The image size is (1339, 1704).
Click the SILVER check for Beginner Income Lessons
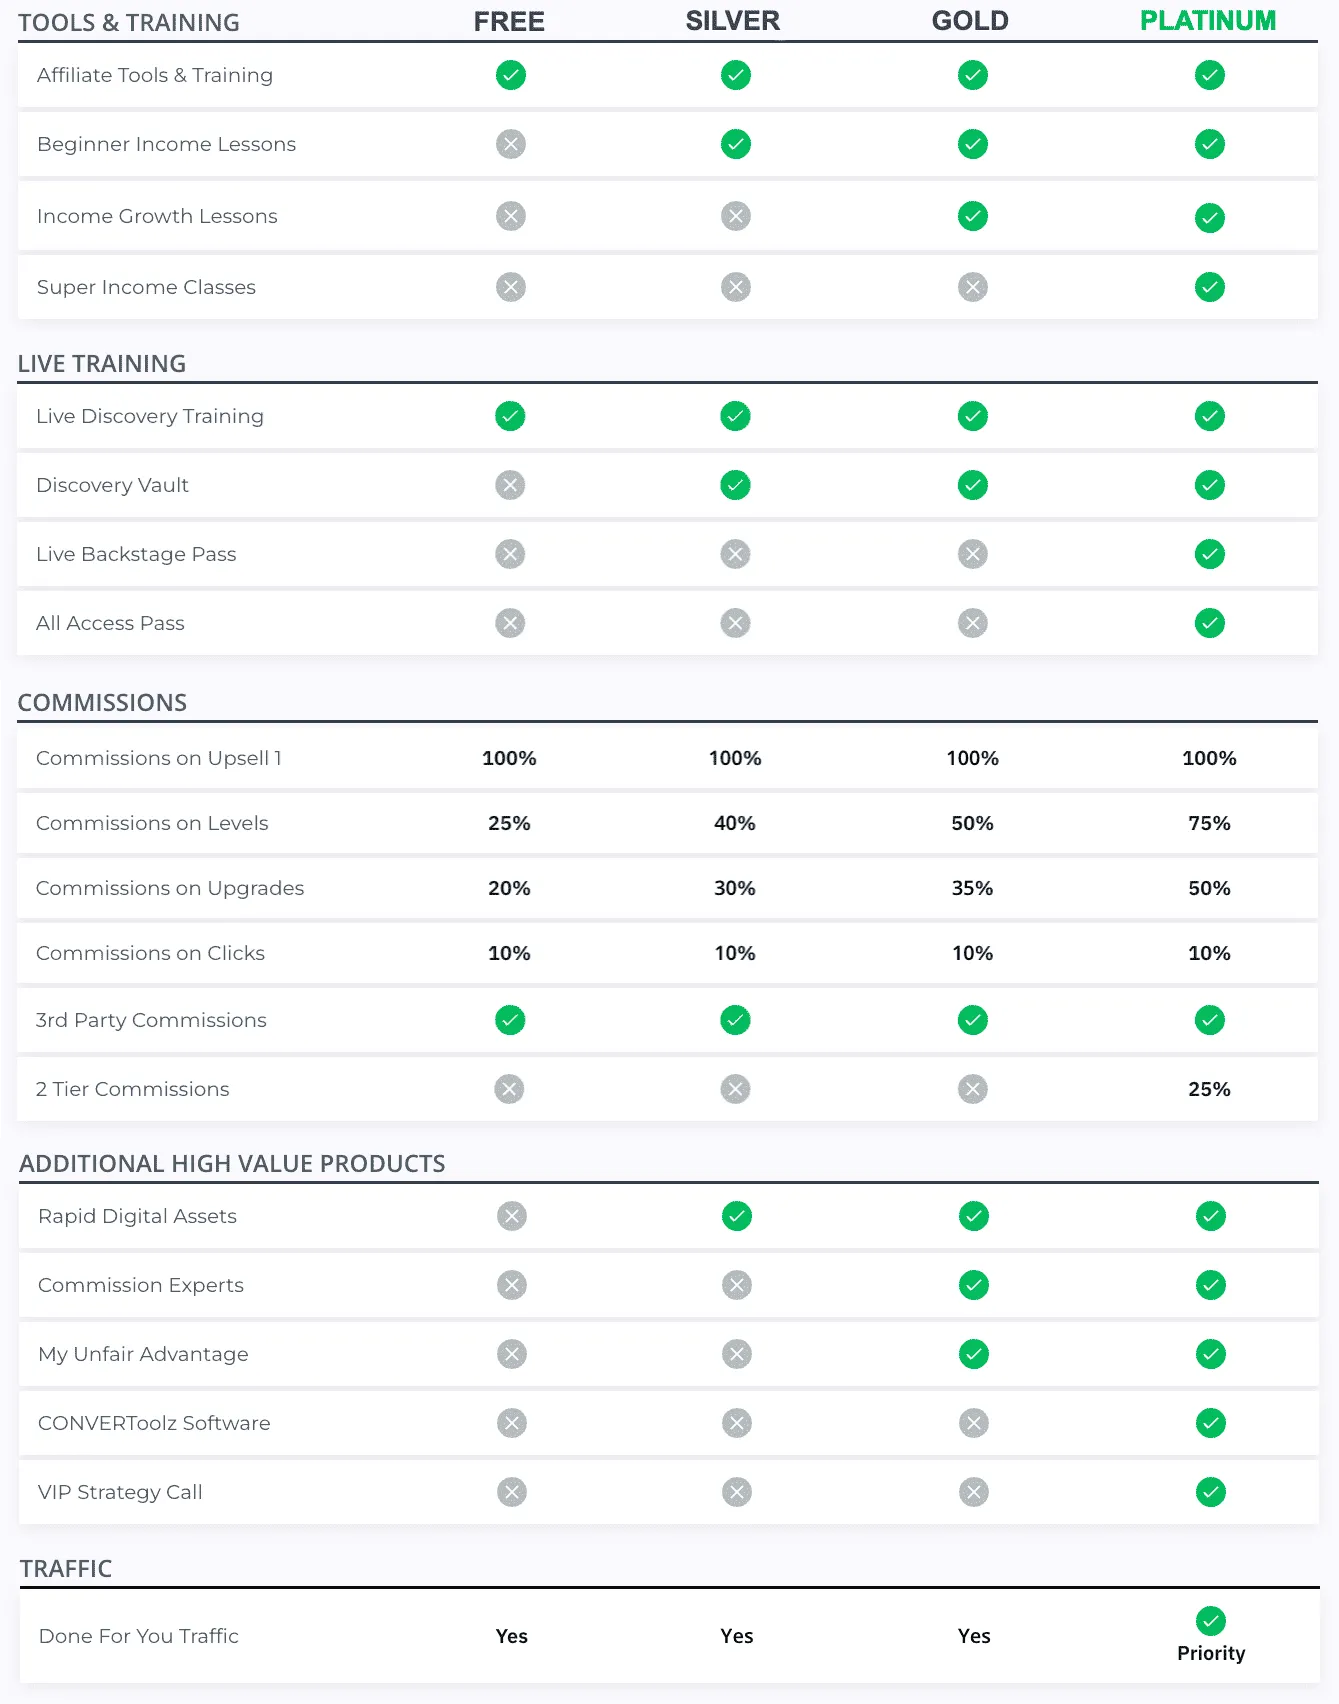(x=736, y=144)
